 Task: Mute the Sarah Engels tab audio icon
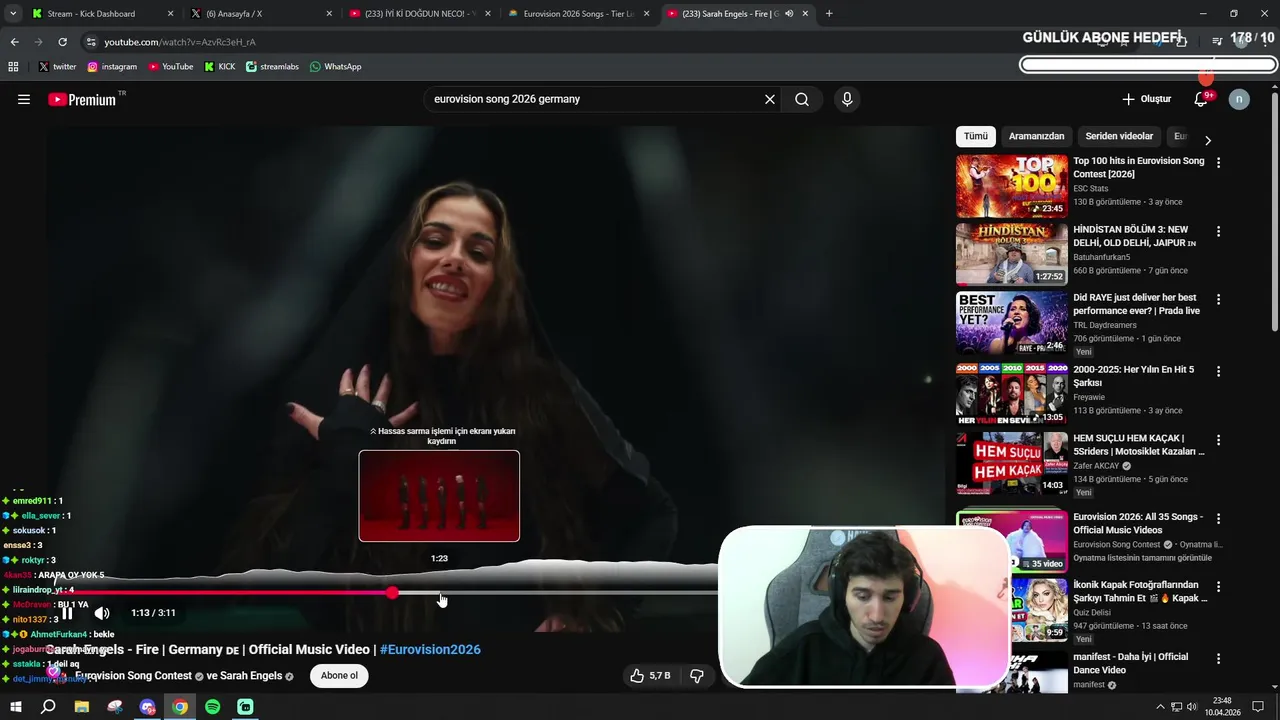pos(789,14)
